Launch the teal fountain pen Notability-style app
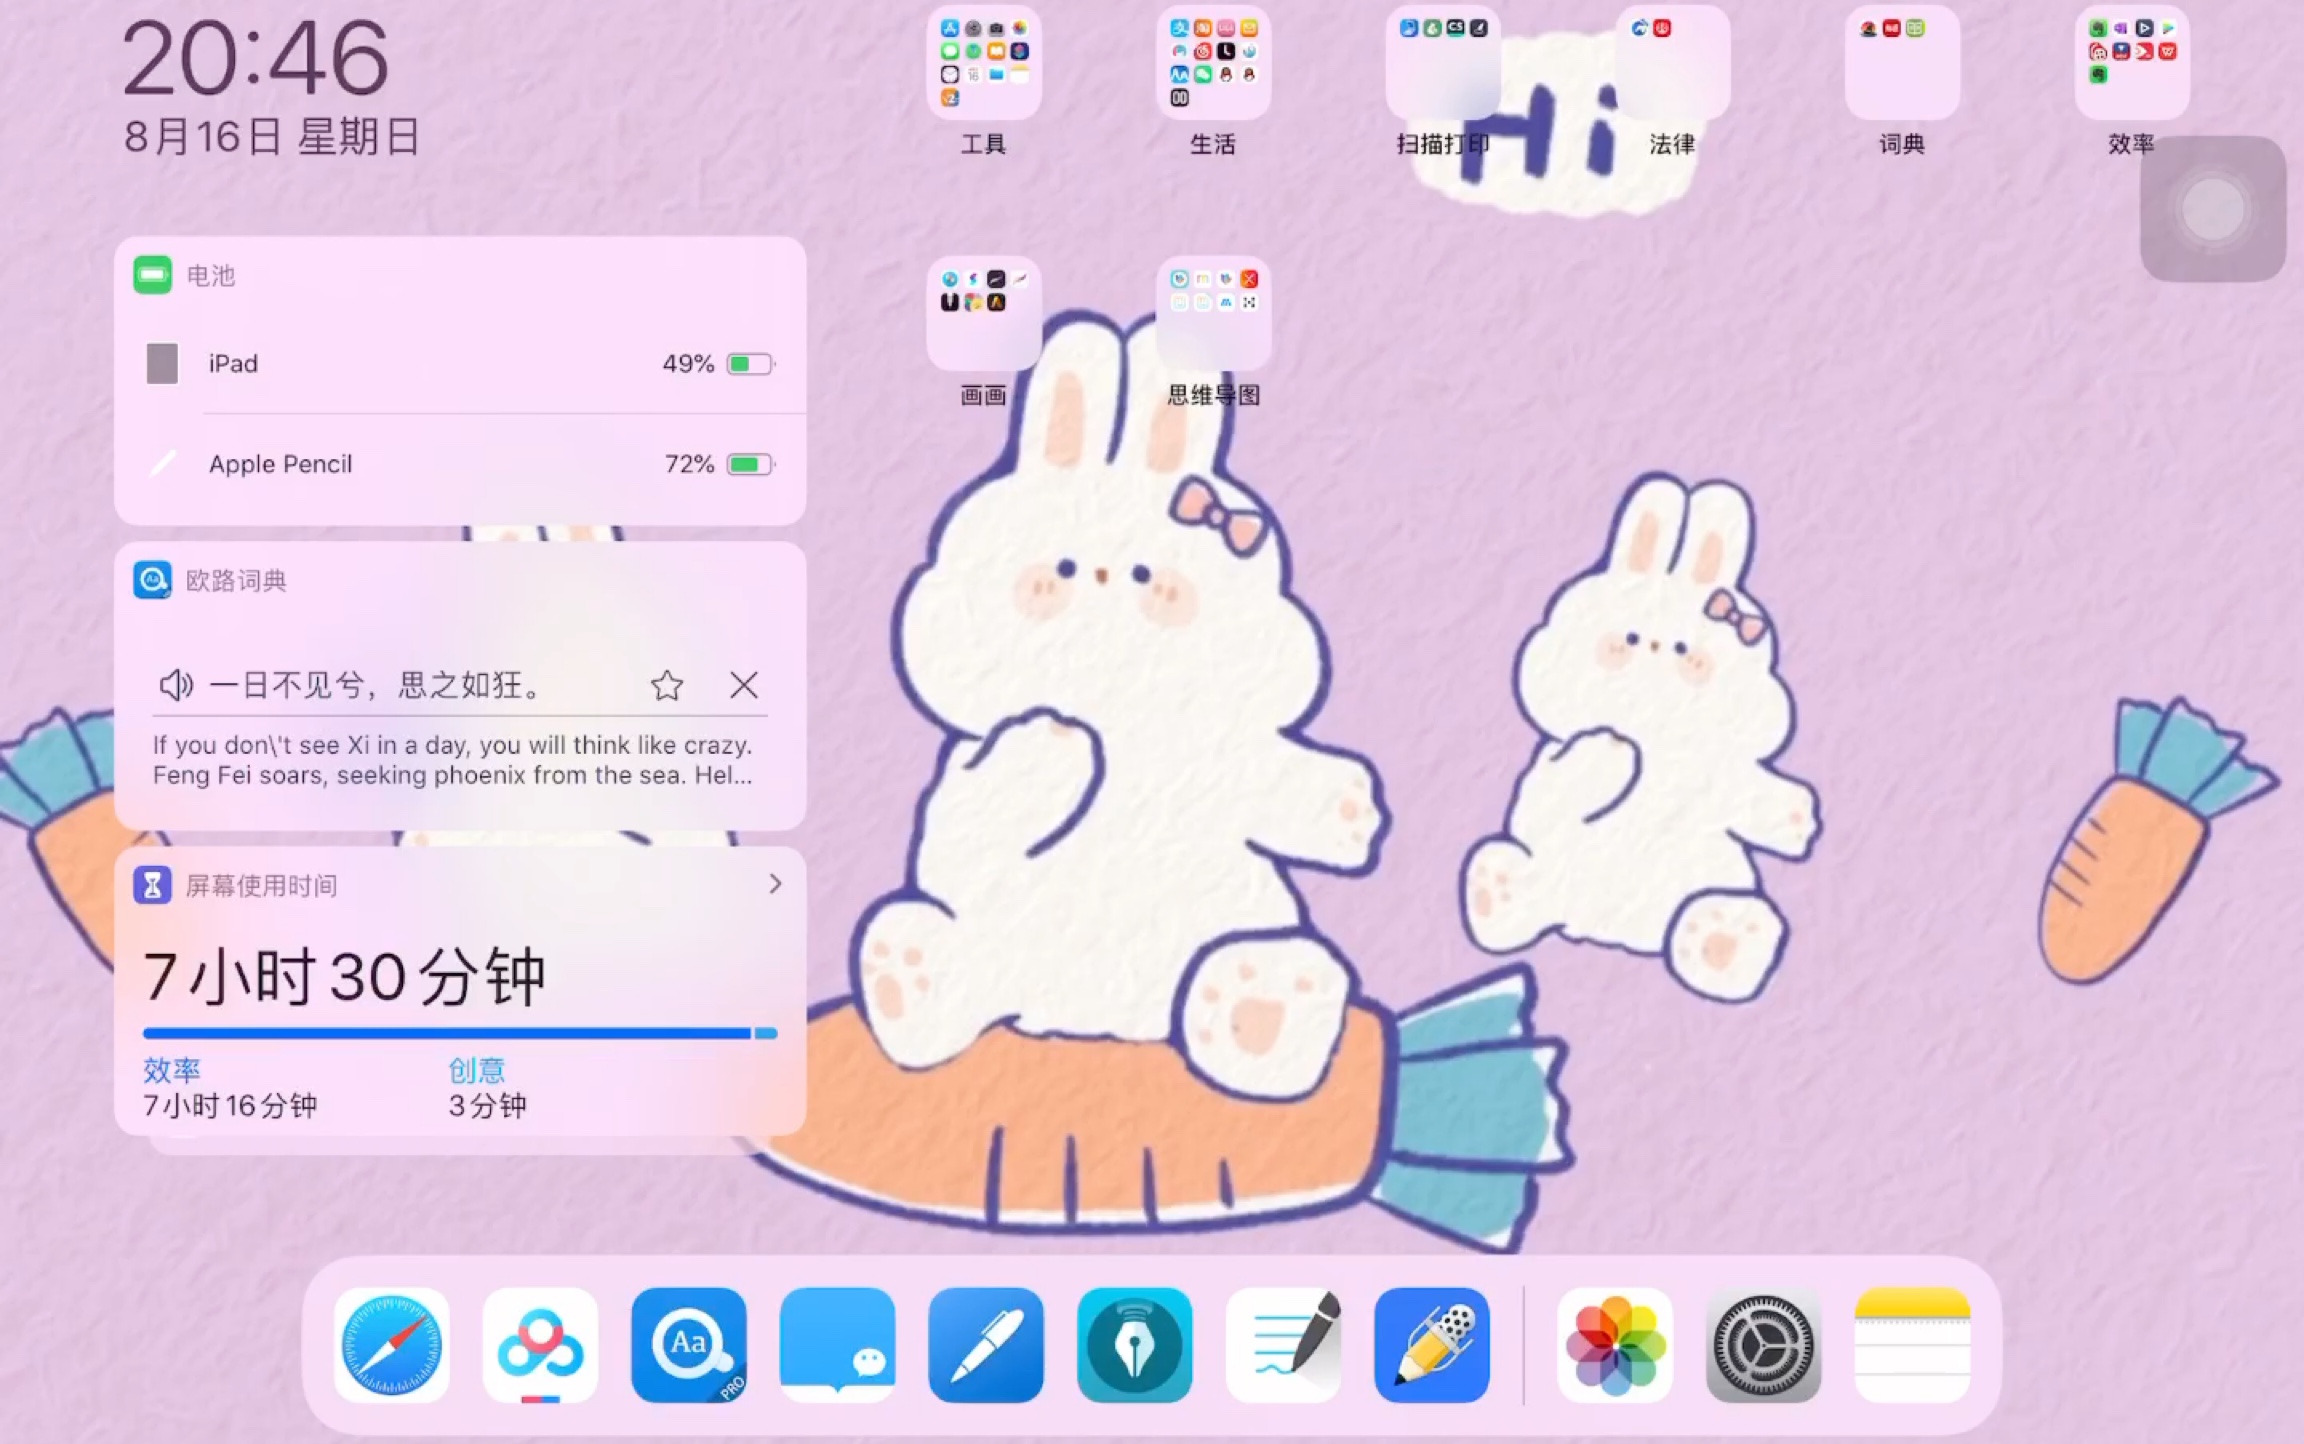2304x1444 pixels. [x=1135, y=1345]
